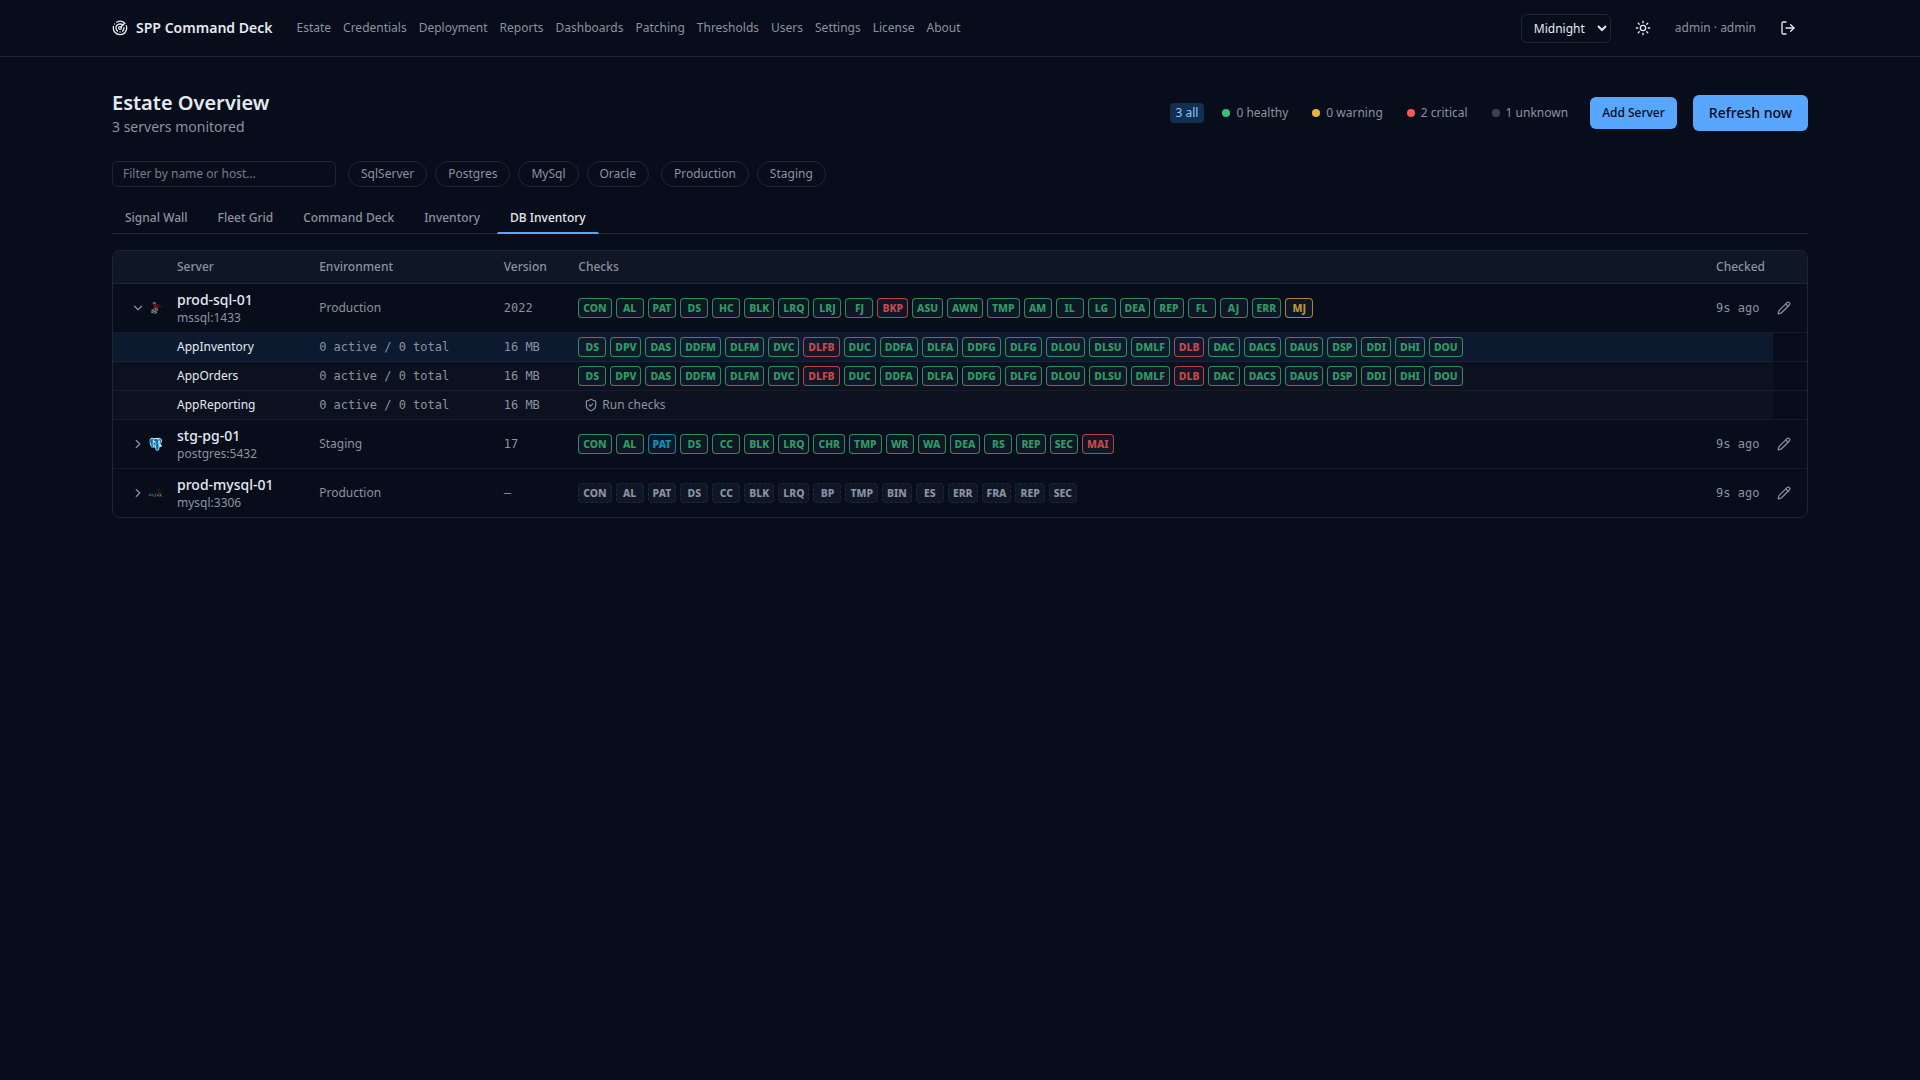
Task: Click the SEC badge on stg-pg-01
Action: point(1064,444)
